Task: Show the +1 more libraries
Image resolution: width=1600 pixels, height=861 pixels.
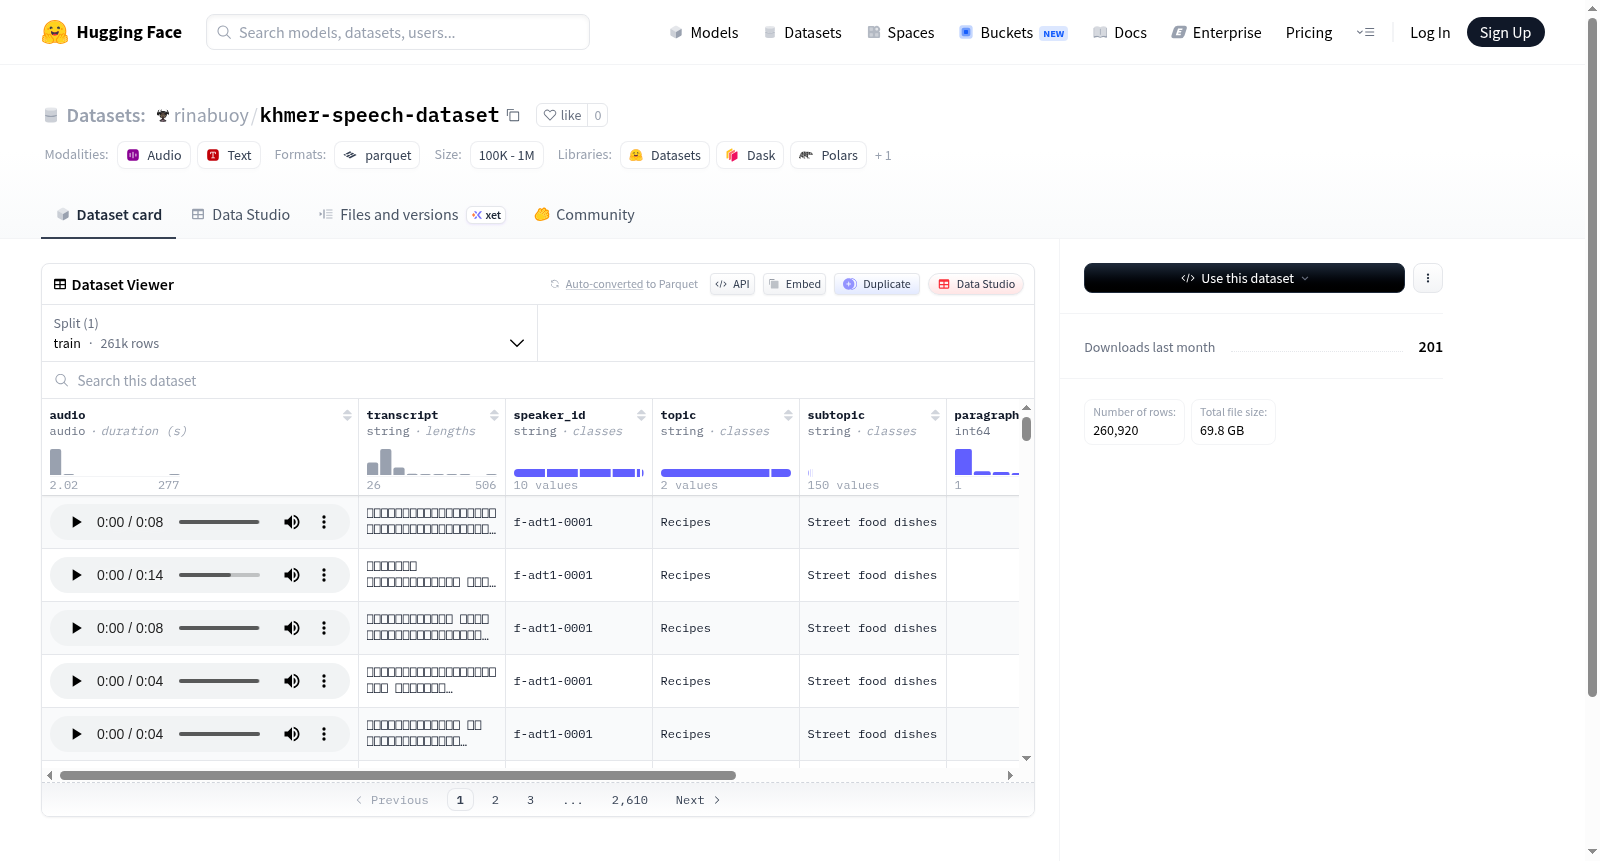Action: [x=883, y=155]
